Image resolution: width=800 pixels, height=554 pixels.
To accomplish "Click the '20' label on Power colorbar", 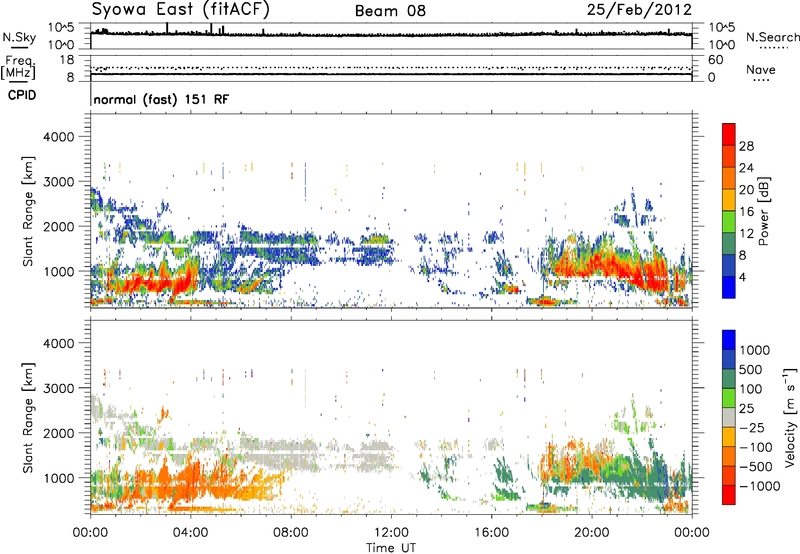I will (746, 190).
